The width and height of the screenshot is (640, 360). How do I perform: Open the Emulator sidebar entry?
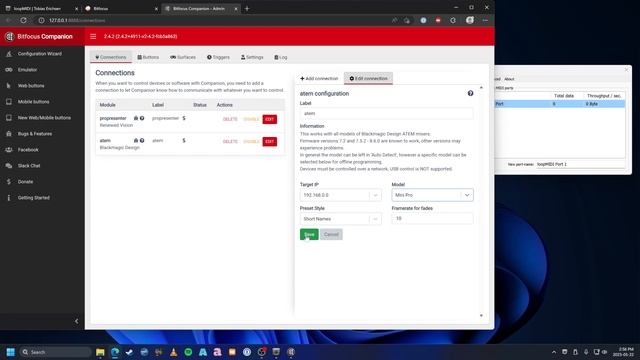[27, 70]
